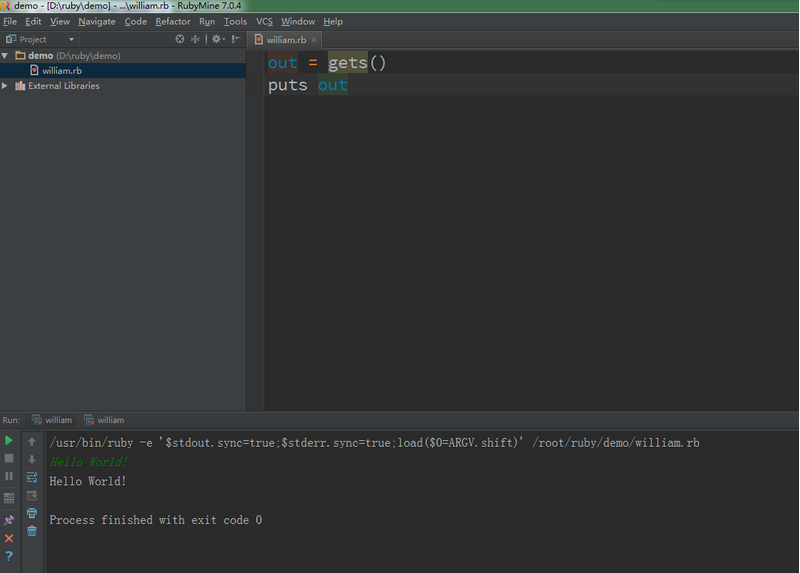Clear console with the trash can icon
Viewport: 800px width, 573px height.
tap(32, 531)
